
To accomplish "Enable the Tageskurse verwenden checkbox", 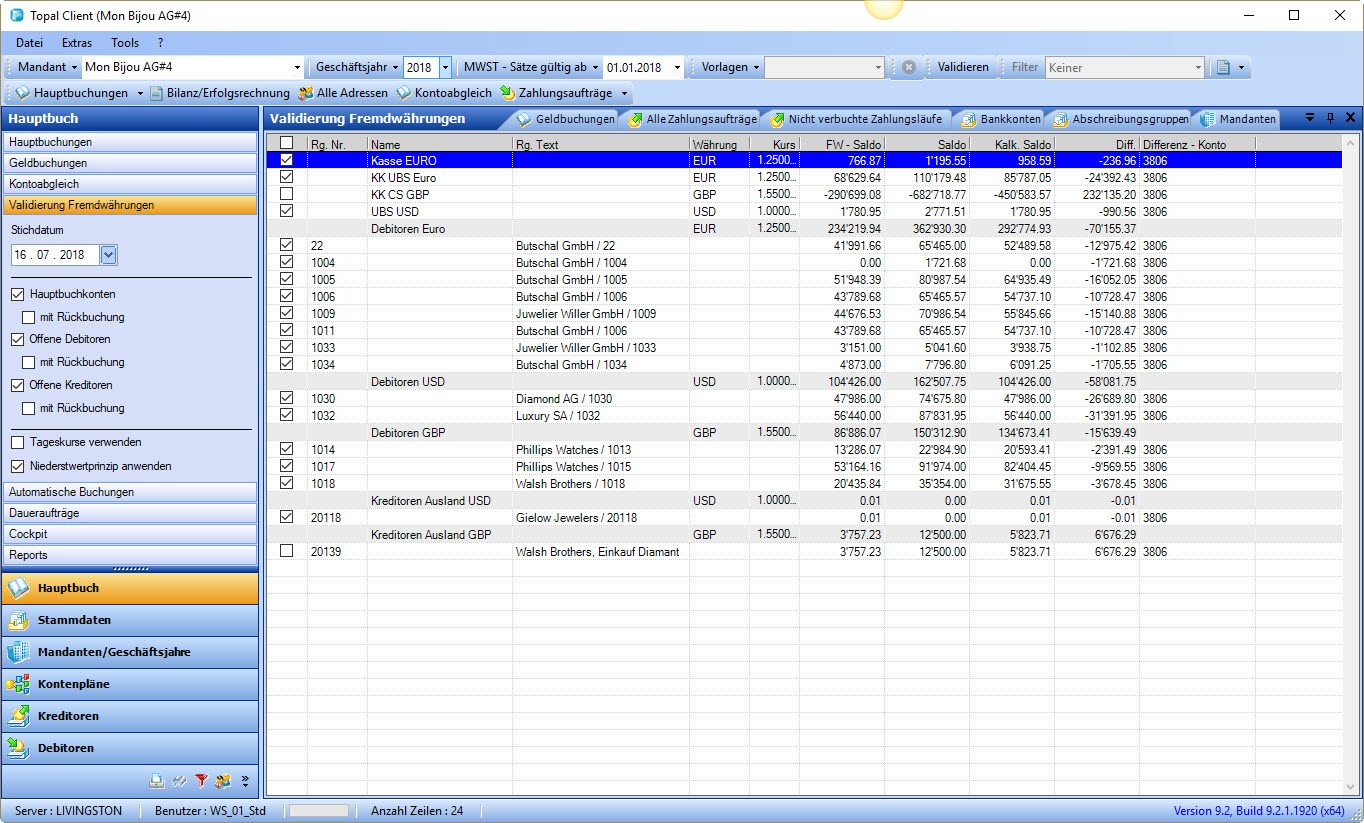I will click(18, 442).
